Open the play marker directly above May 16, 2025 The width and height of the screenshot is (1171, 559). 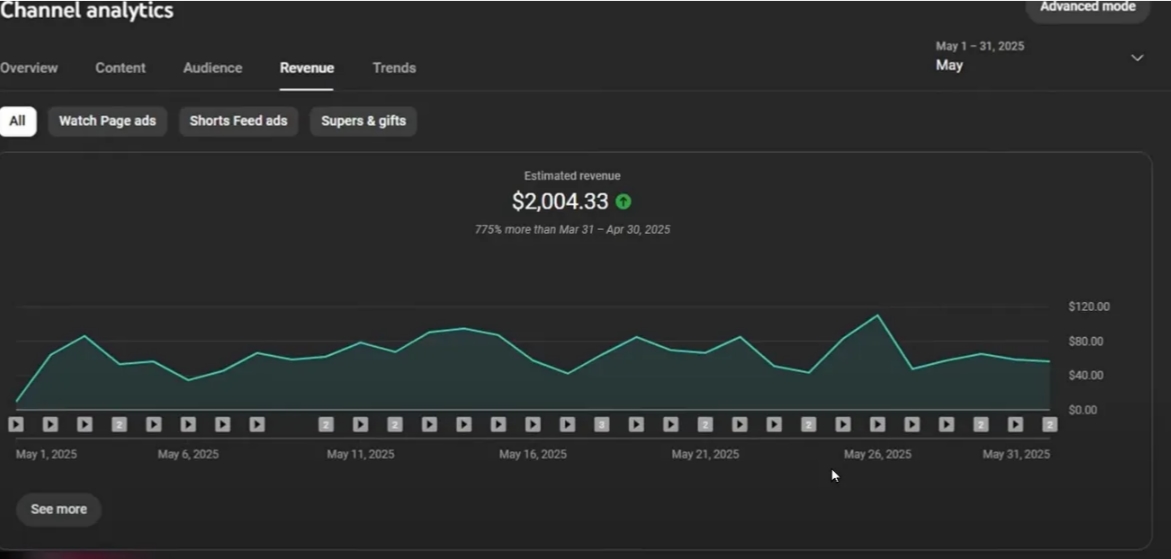coord(532,425)
